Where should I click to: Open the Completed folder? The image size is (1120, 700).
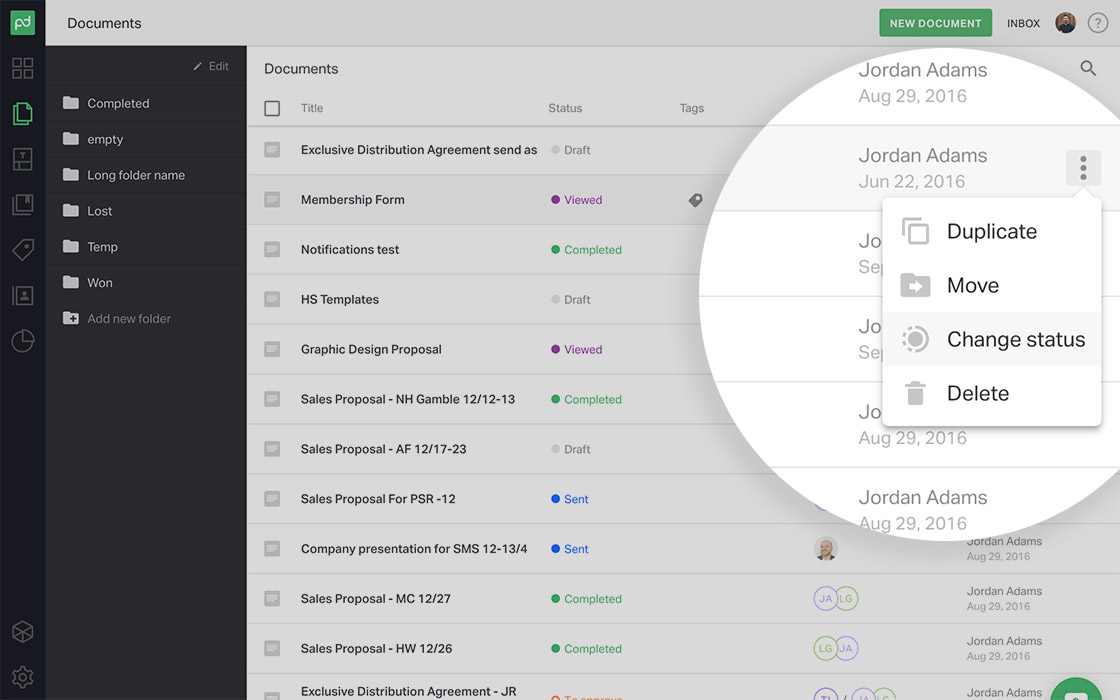tap(146, 104)
